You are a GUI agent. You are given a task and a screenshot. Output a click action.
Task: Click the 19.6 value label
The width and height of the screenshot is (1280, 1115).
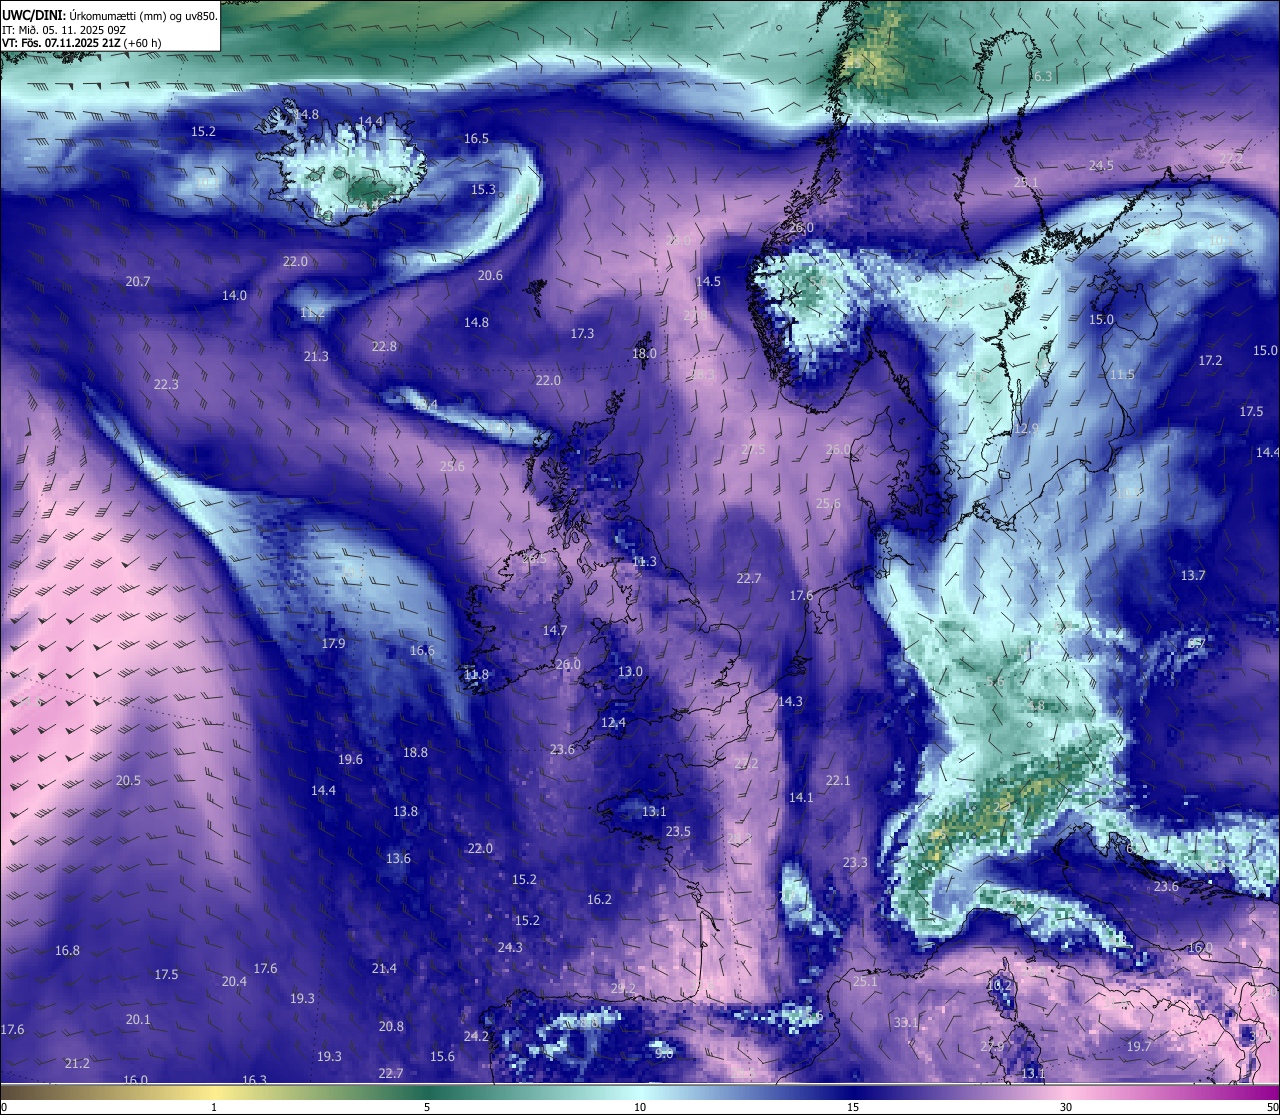[x=350, y=760]
